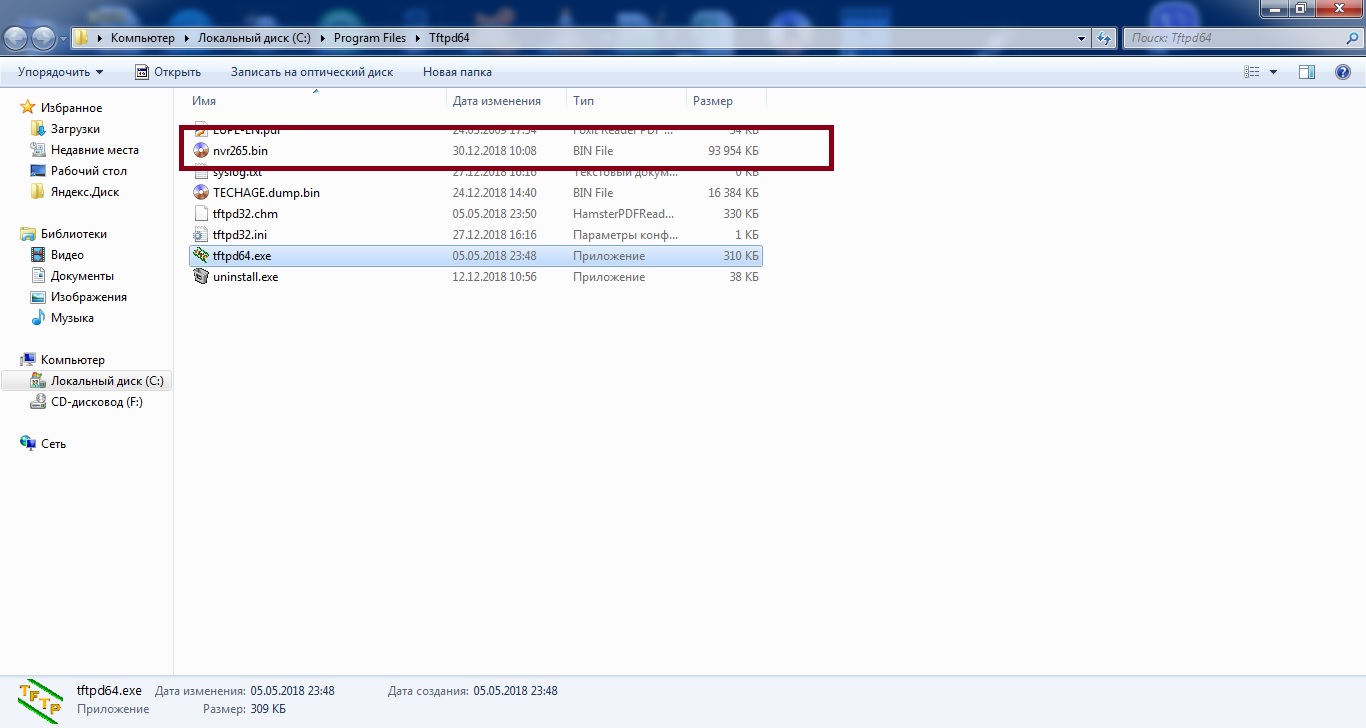Image resolution: width=1366 pixels, height=728 pixels.
Task: Create a new folder with Новая папка
Action: [x=457, y=72]
